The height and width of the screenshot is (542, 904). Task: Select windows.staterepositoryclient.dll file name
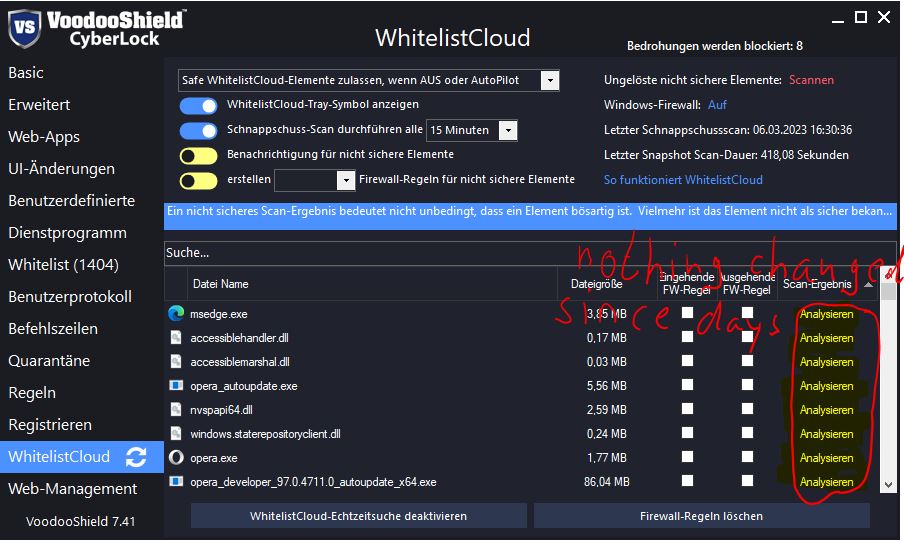(265, 434)
